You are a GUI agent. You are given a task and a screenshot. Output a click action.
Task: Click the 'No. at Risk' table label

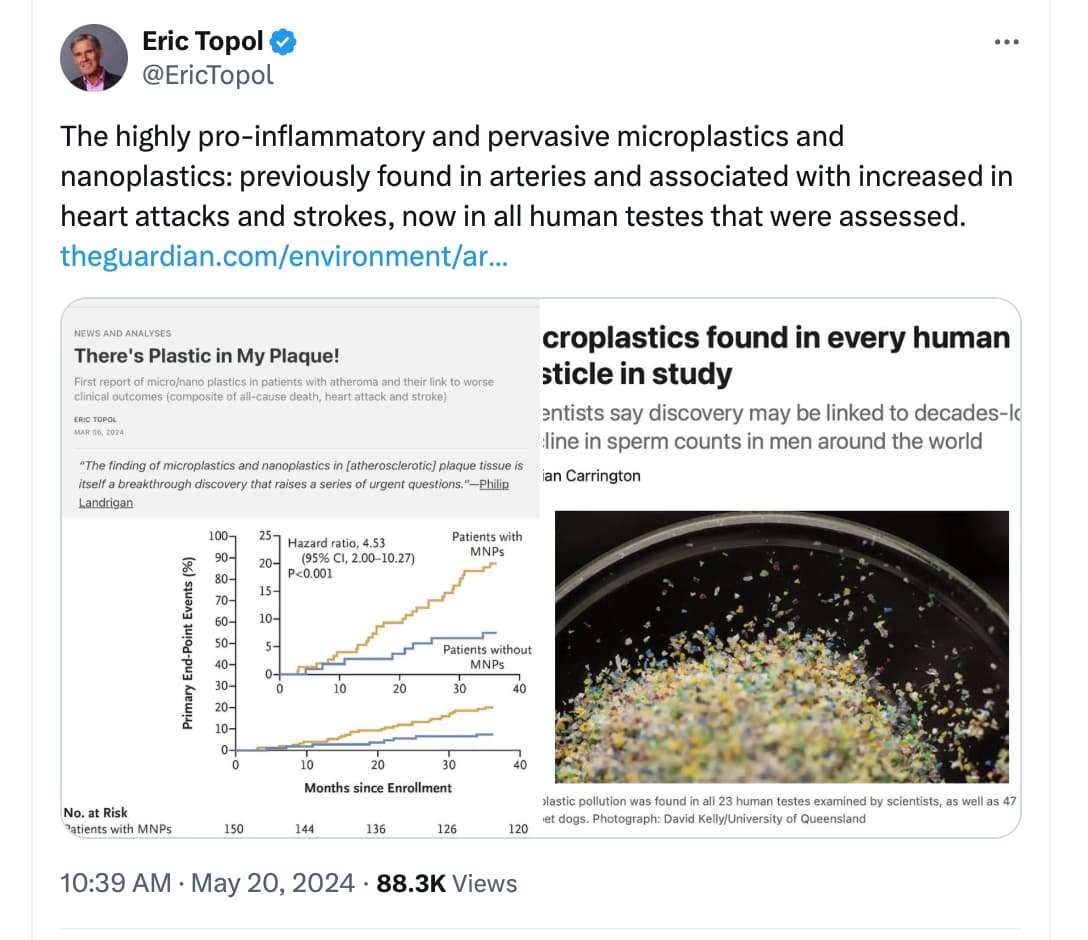[95, 812]
